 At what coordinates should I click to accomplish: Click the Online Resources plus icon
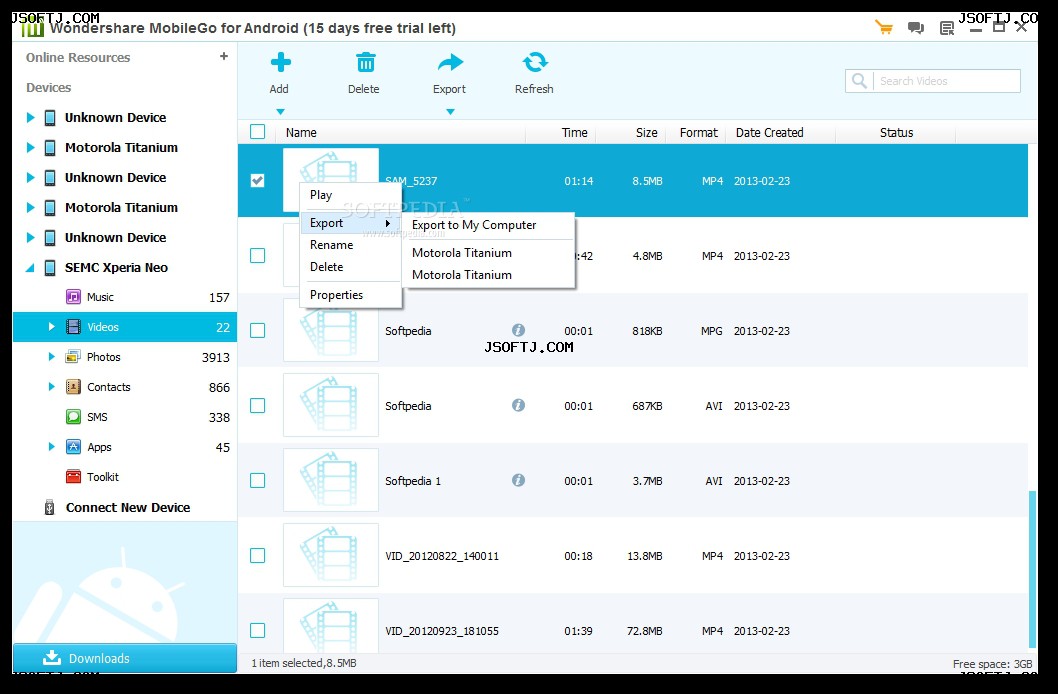[224, 57]
